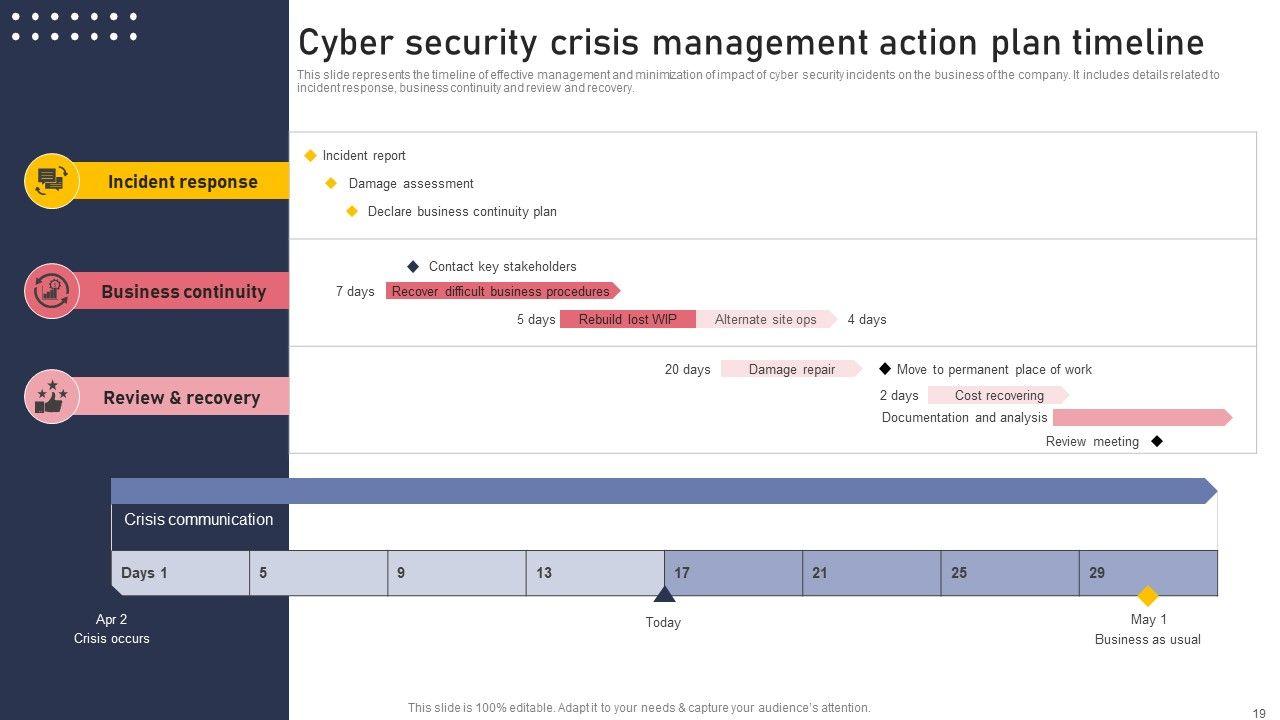Click the Today triangle marker
Screen dimensions: 1280x720
(x=664, y=595)
